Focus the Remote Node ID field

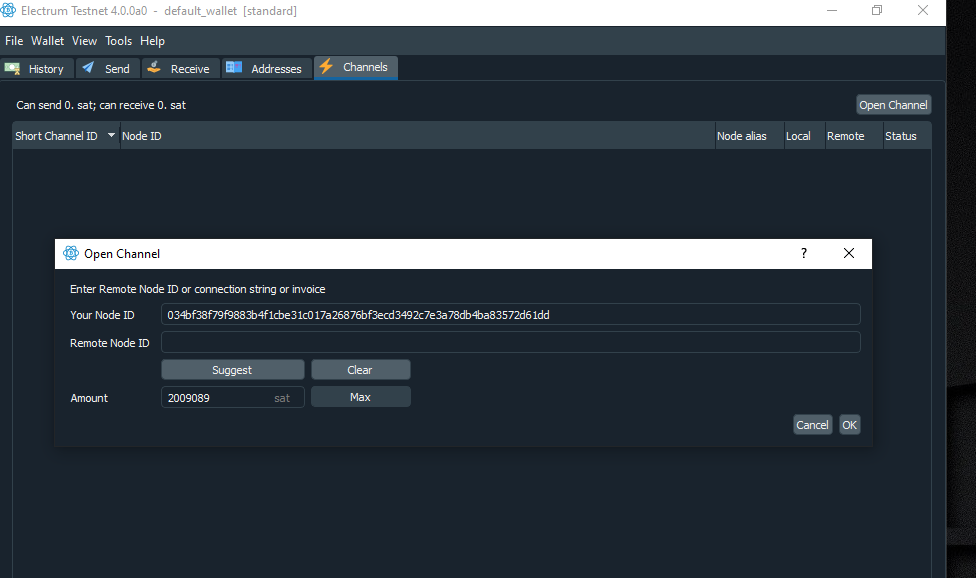point(510,342)
